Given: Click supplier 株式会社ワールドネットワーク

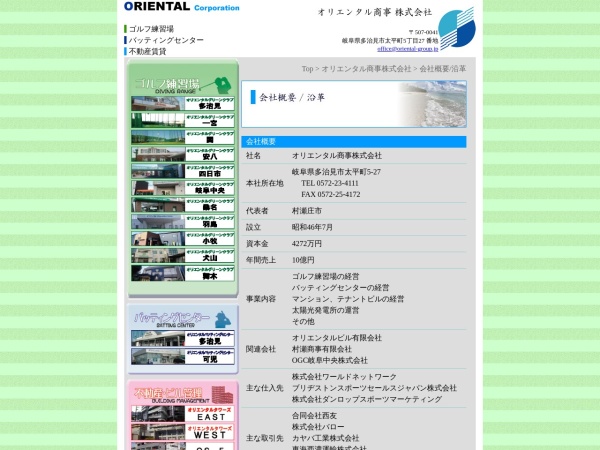Looking at the screenshot, I should click(344, 377).
